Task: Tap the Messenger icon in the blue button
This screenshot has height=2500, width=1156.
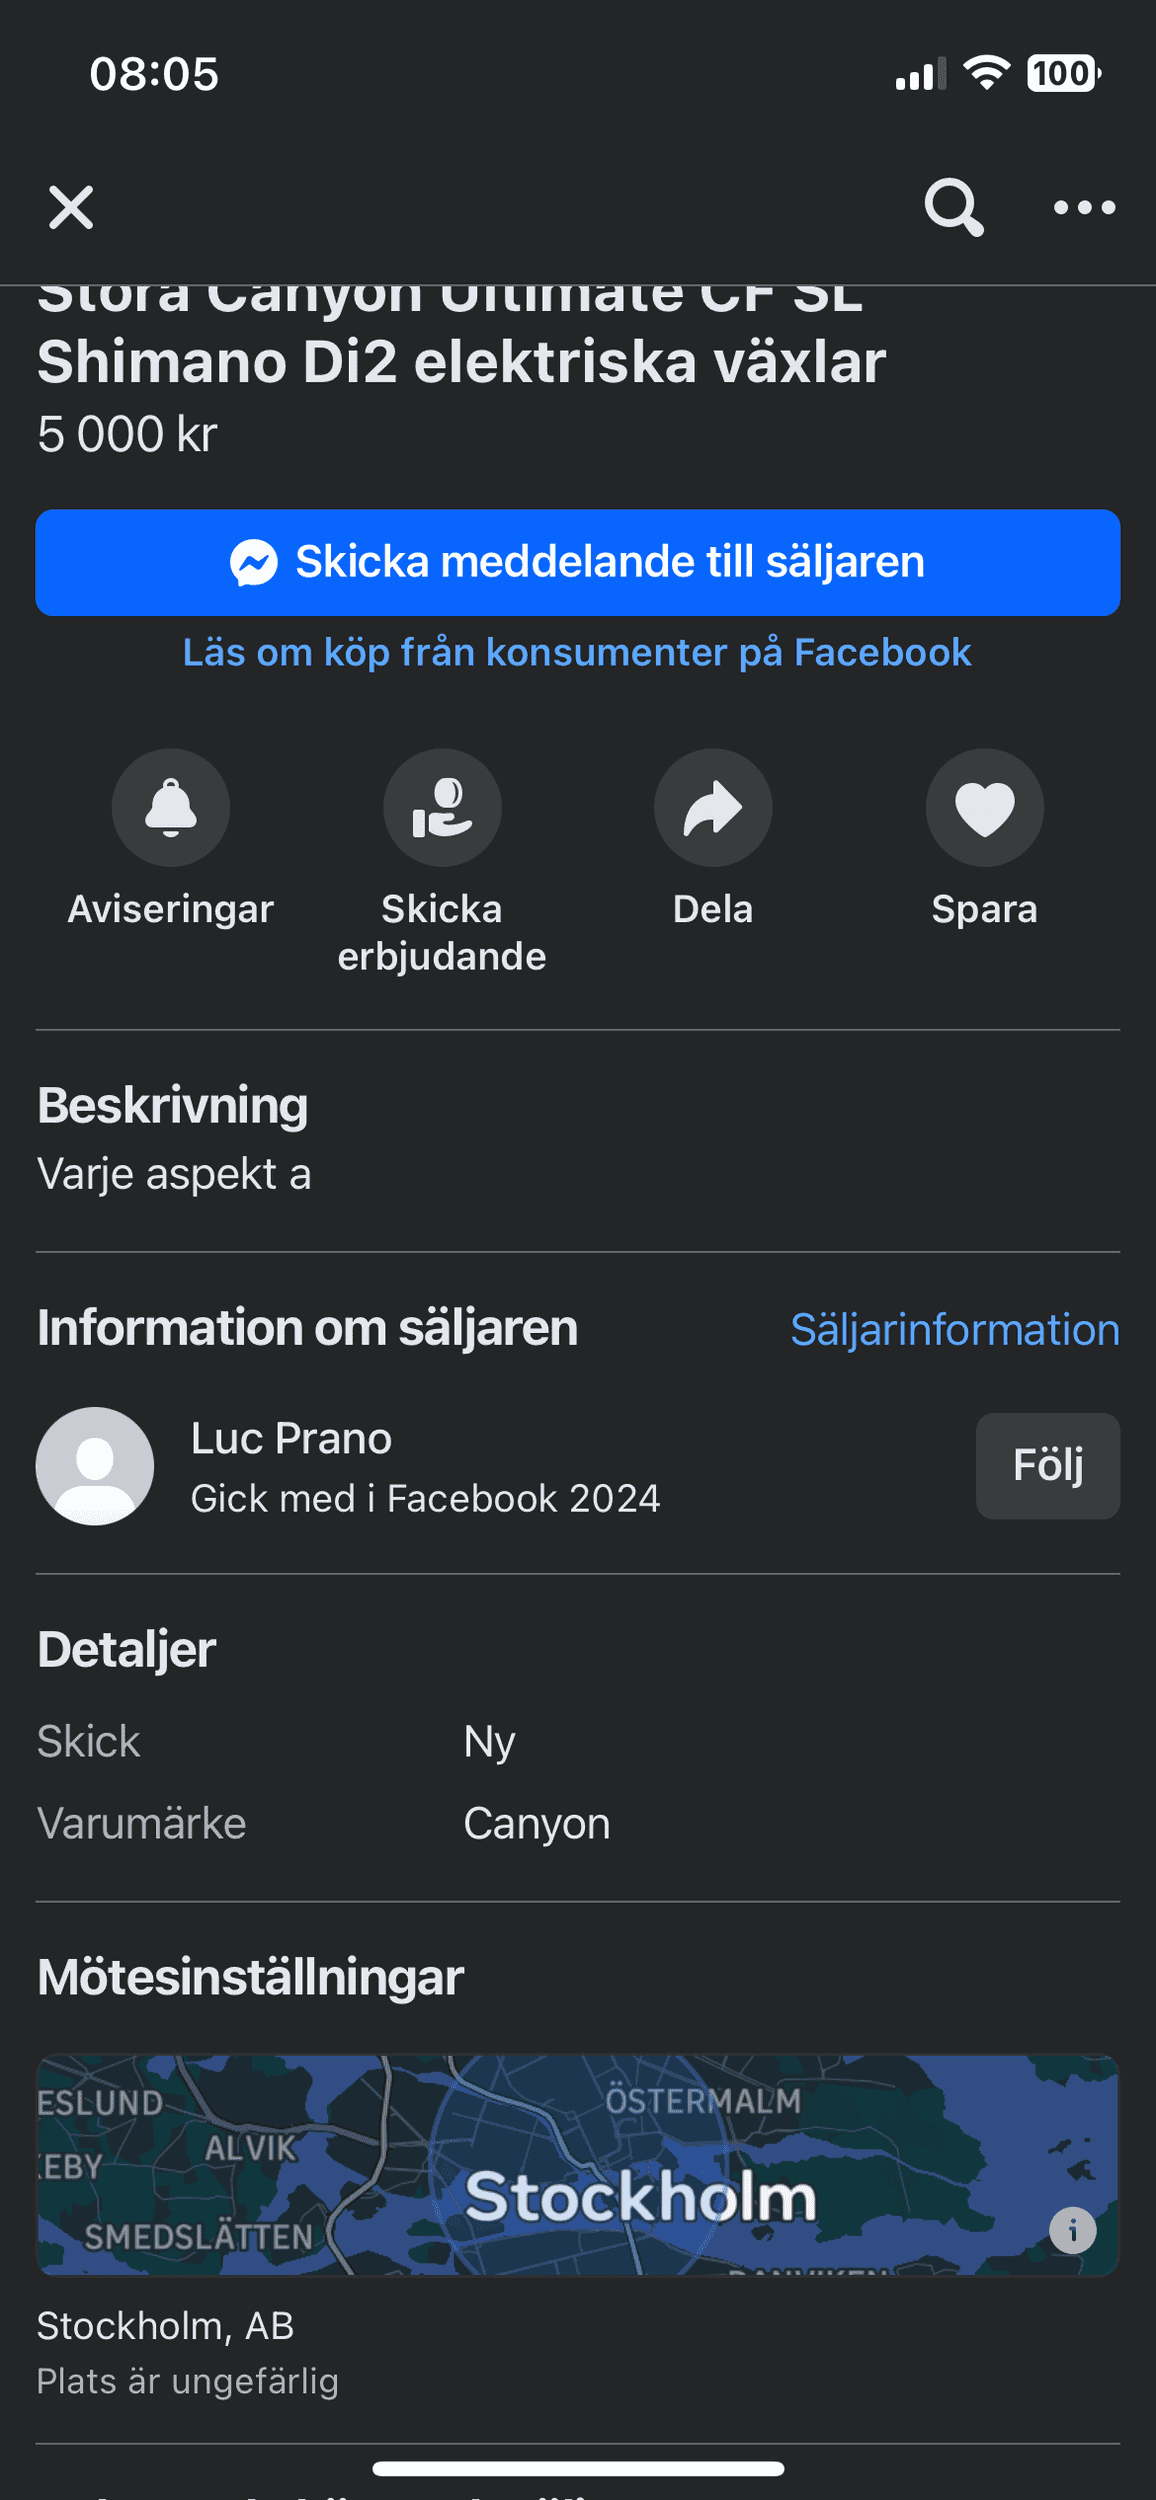Action: tap(254, 563)
